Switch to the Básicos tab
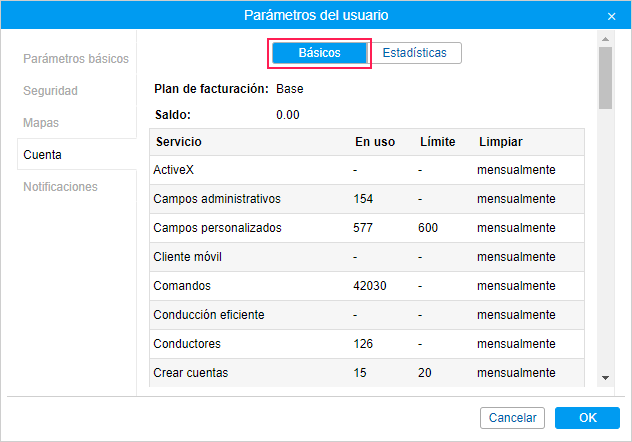 click(x=320, y=53)
